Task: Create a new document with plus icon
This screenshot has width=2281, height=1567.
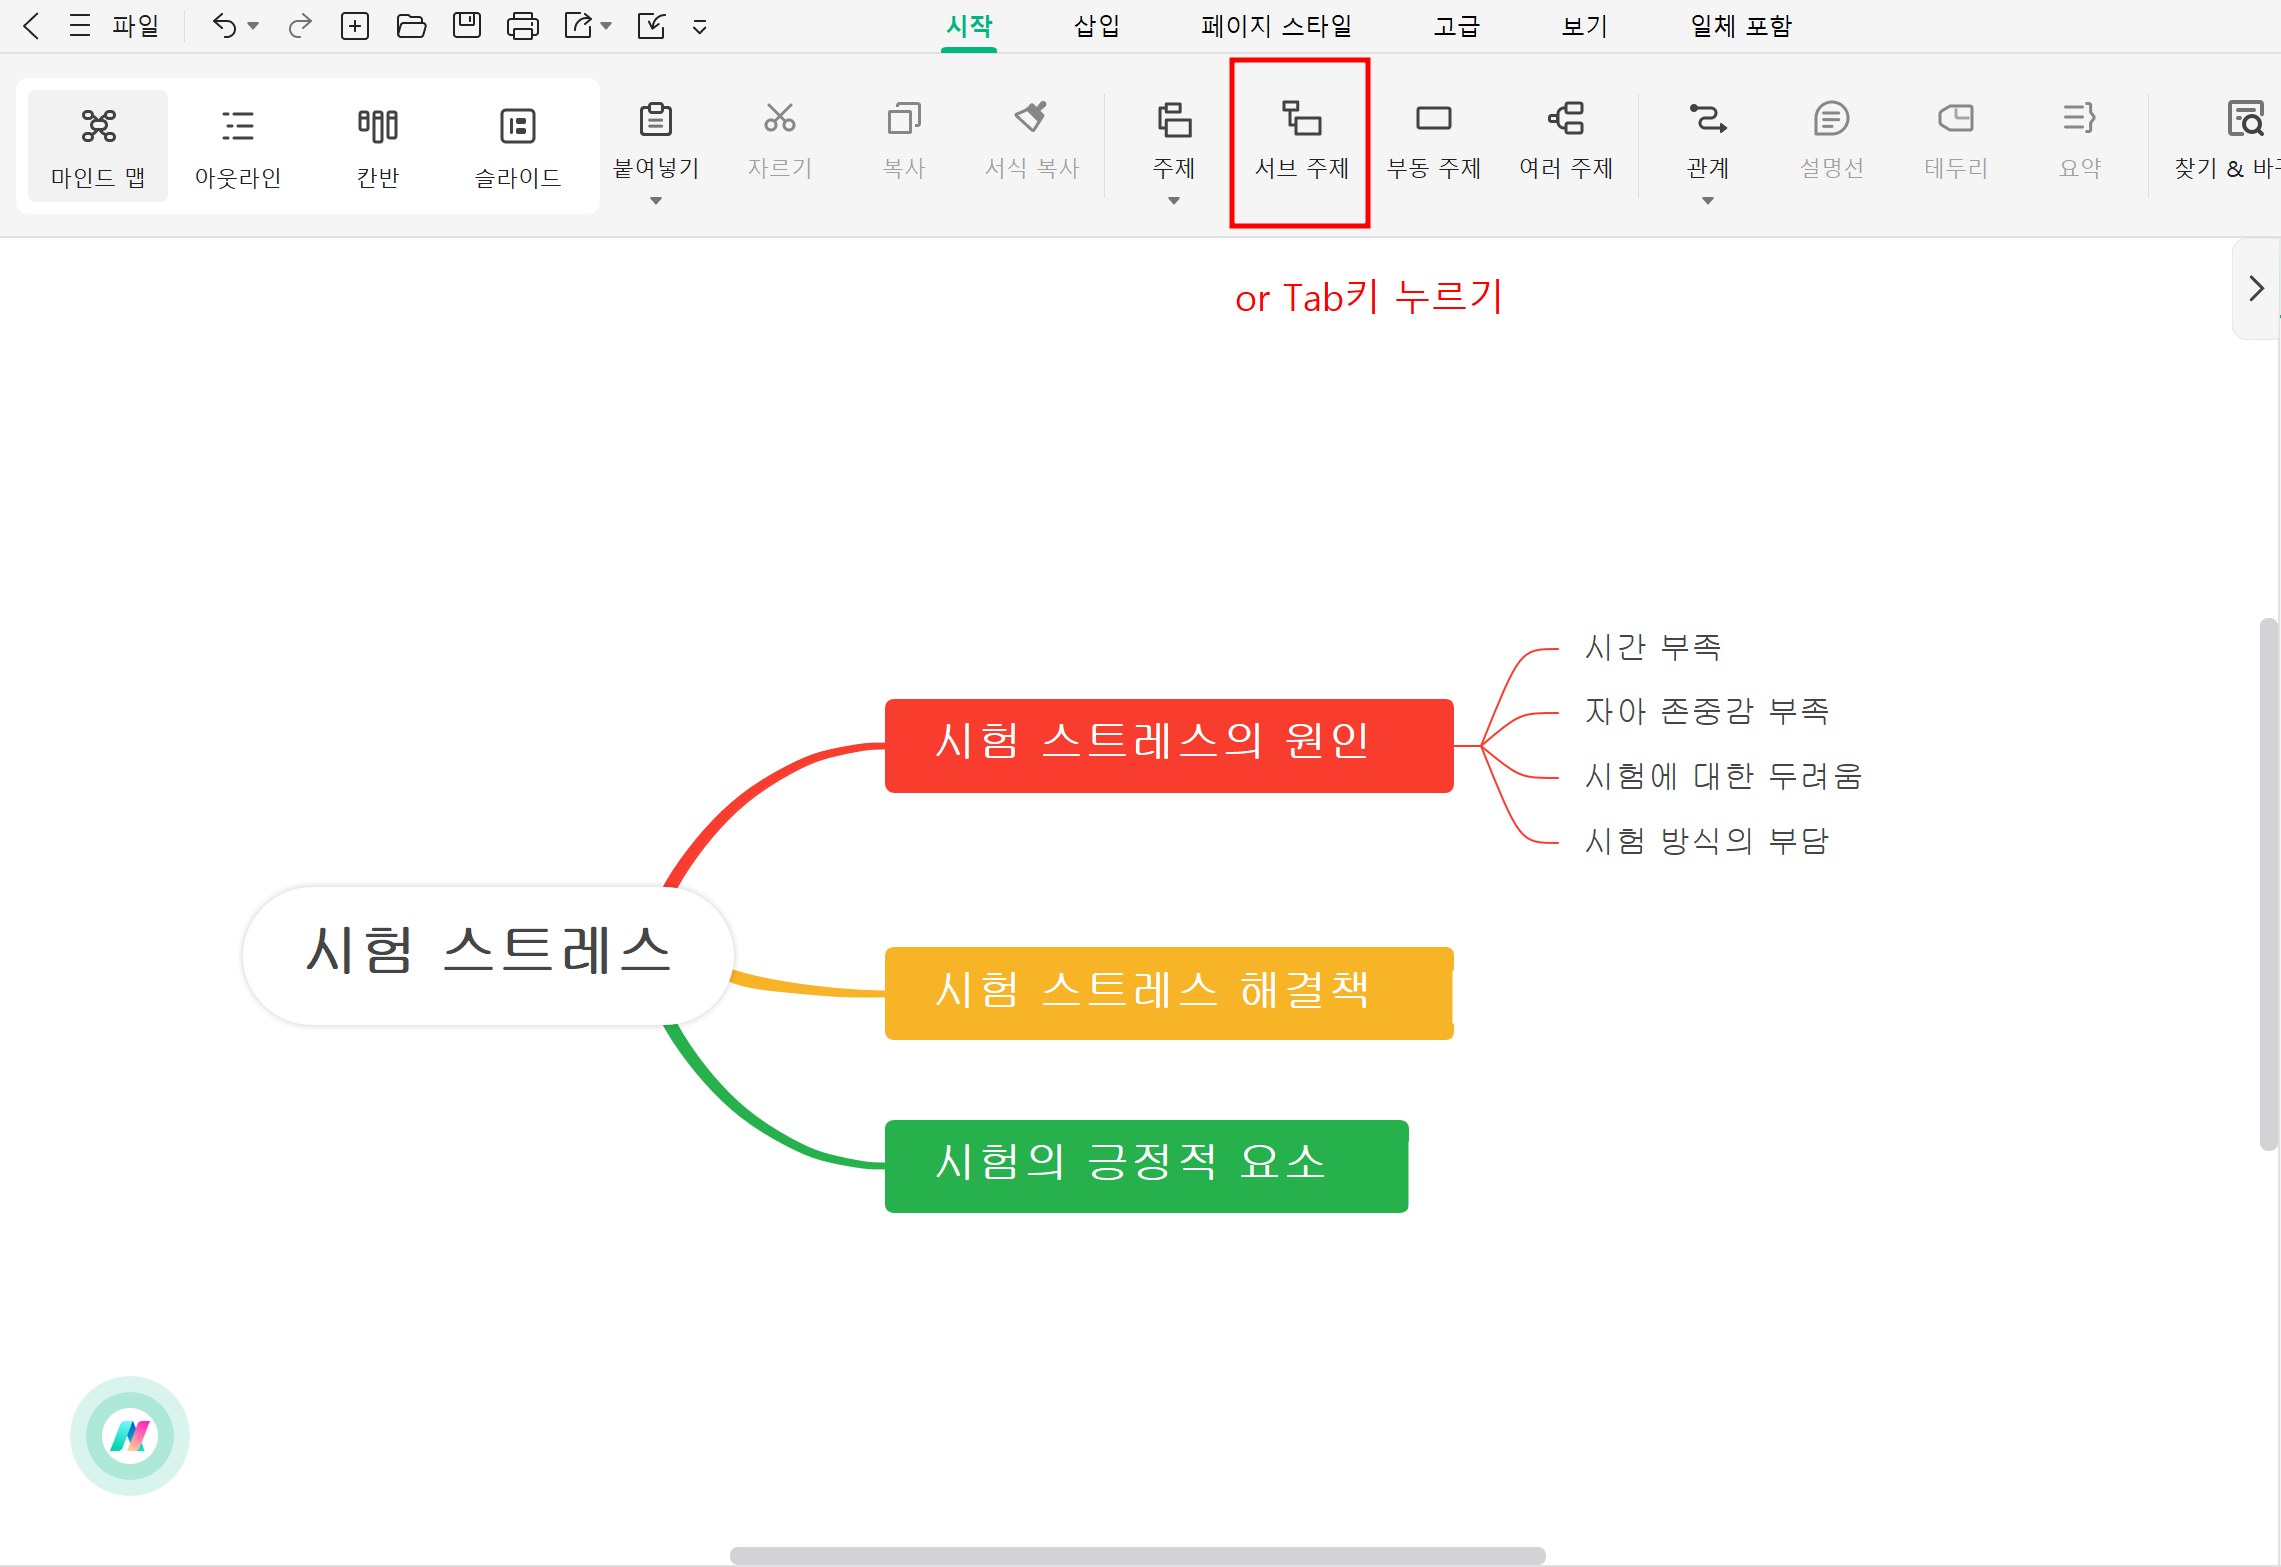Action: (355, 26)
